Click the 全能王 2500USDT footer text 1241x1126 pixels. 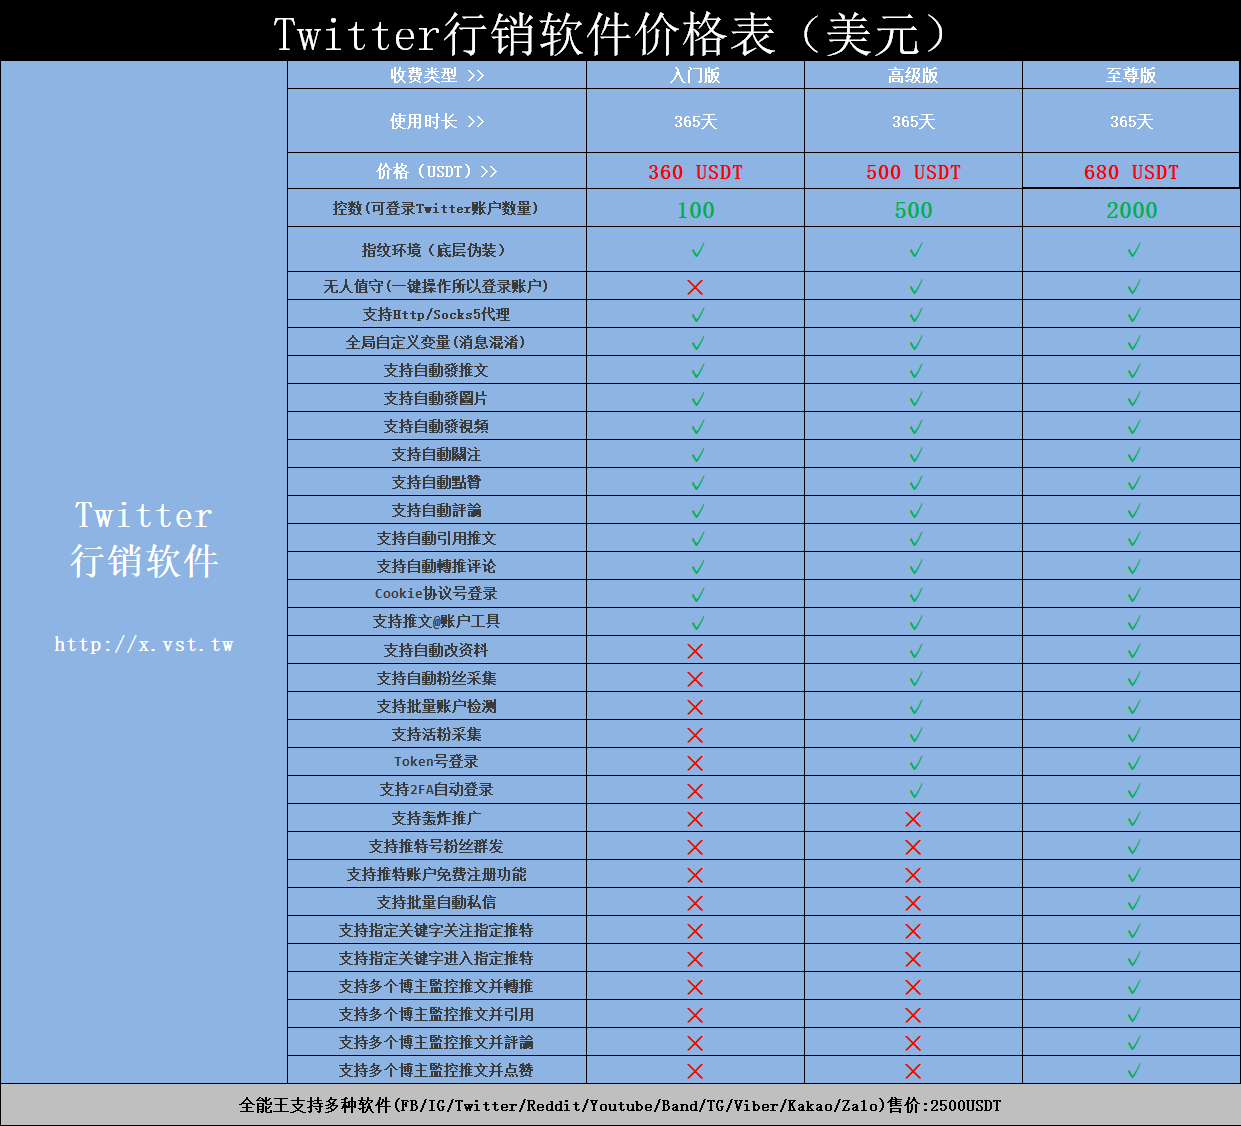[620, 1105]
